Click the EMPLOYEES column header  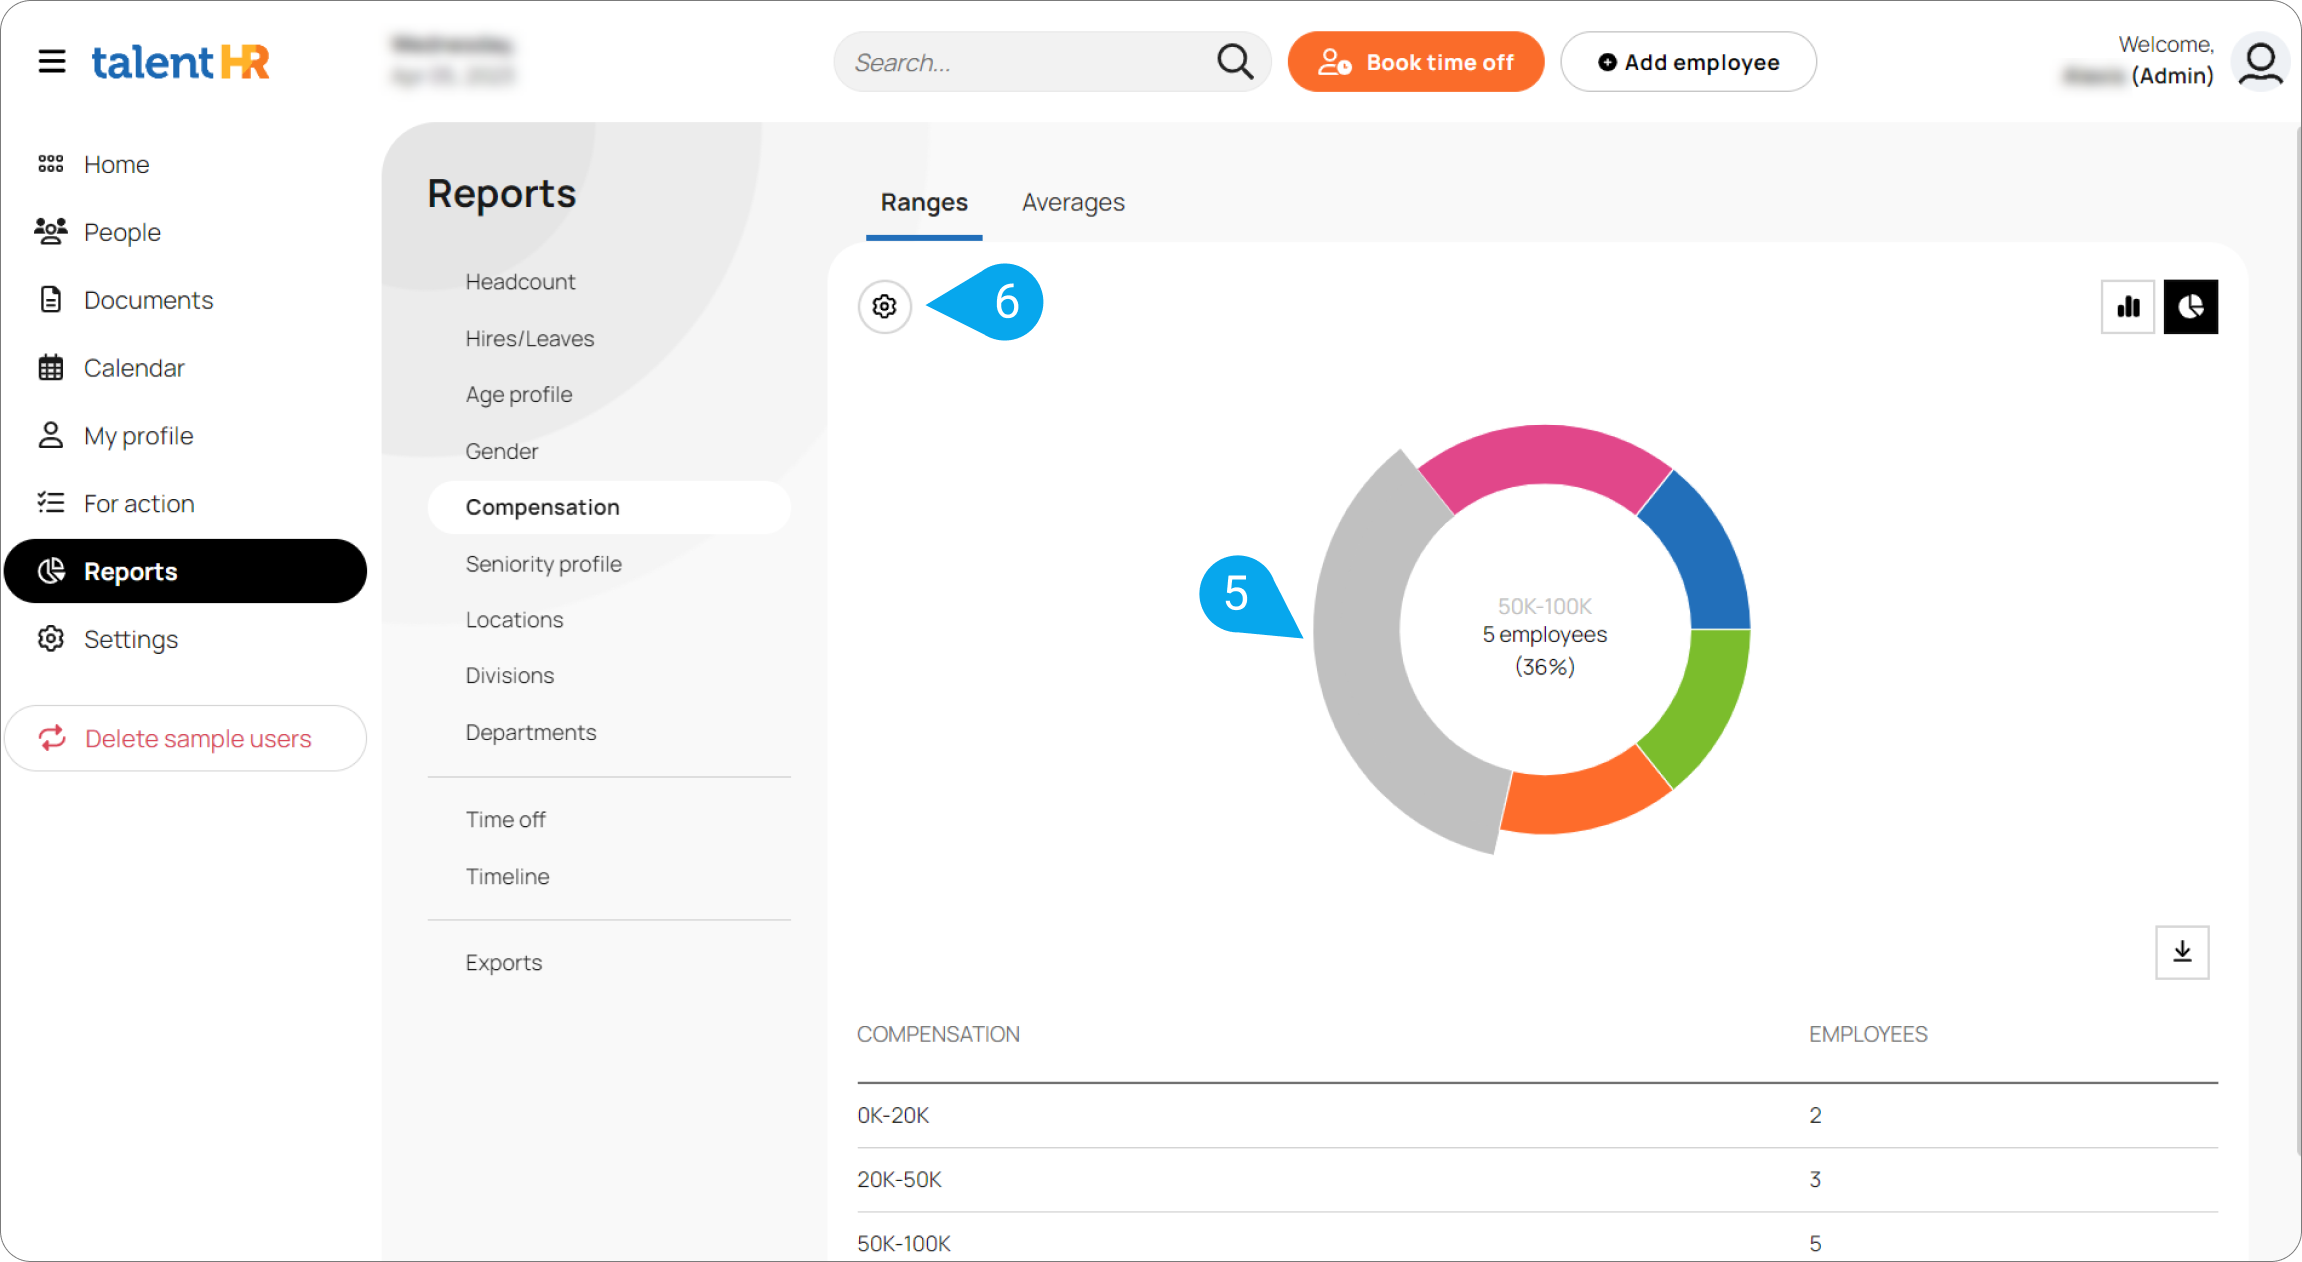coord(1868,1034)
